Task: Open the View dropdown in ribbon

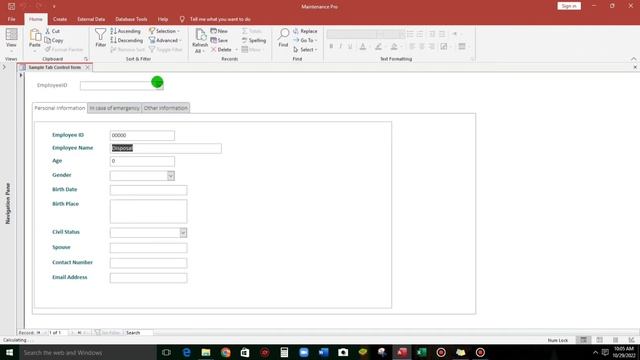Action: click(11, 51)
